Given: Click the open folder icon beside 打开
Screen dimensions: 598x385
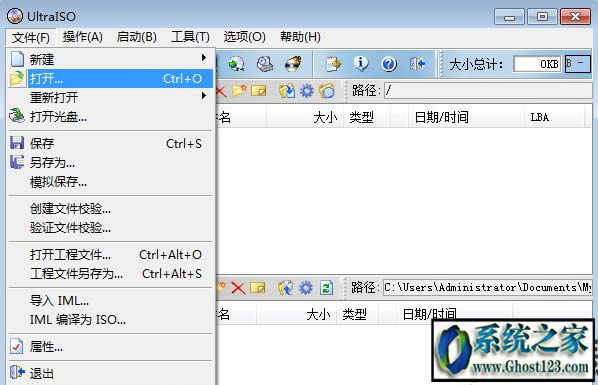Looking at the screenshot, I should (x=17, y=79).
